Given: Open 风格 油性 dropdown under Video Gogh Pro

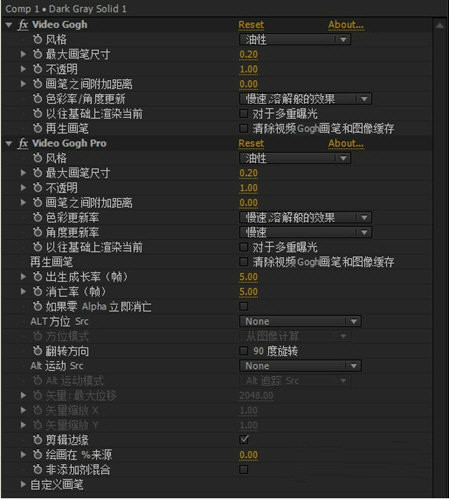Looking at the screenshot, I should point(295,158).
